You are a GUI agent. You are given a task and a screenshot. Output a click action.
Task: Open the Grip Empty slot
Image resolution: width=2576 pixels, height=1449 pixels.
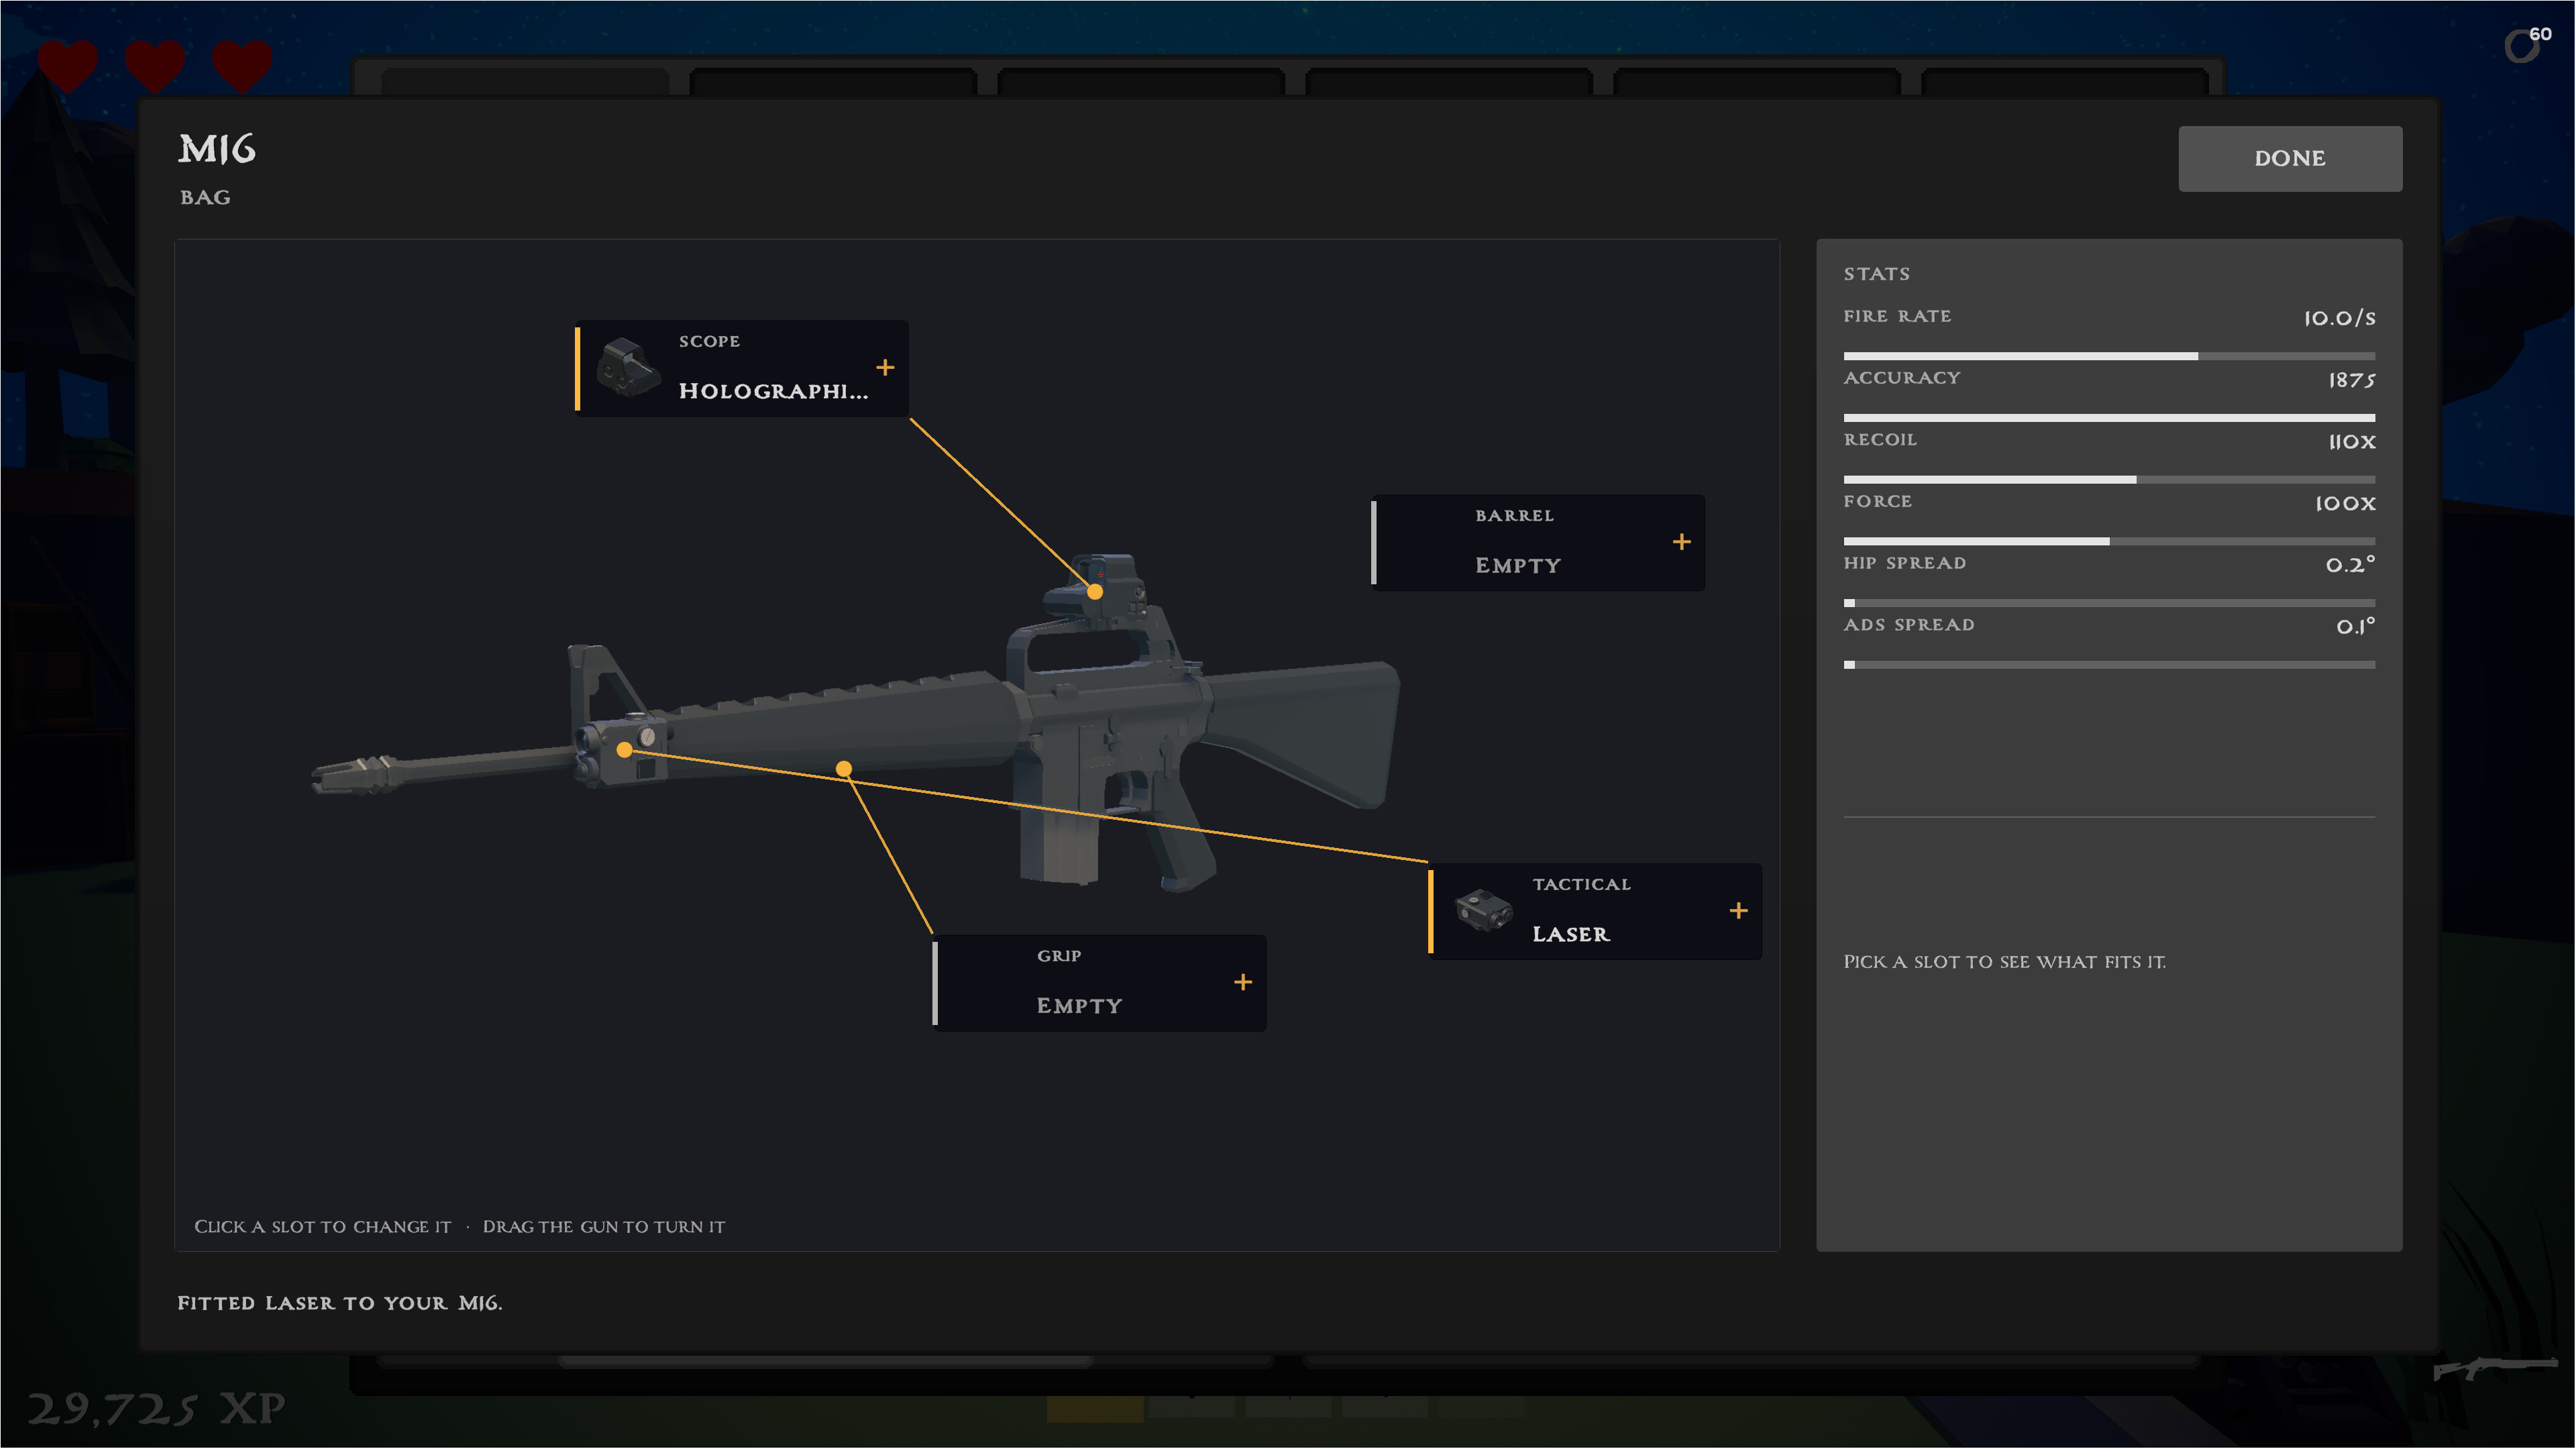coord(1099,983)
